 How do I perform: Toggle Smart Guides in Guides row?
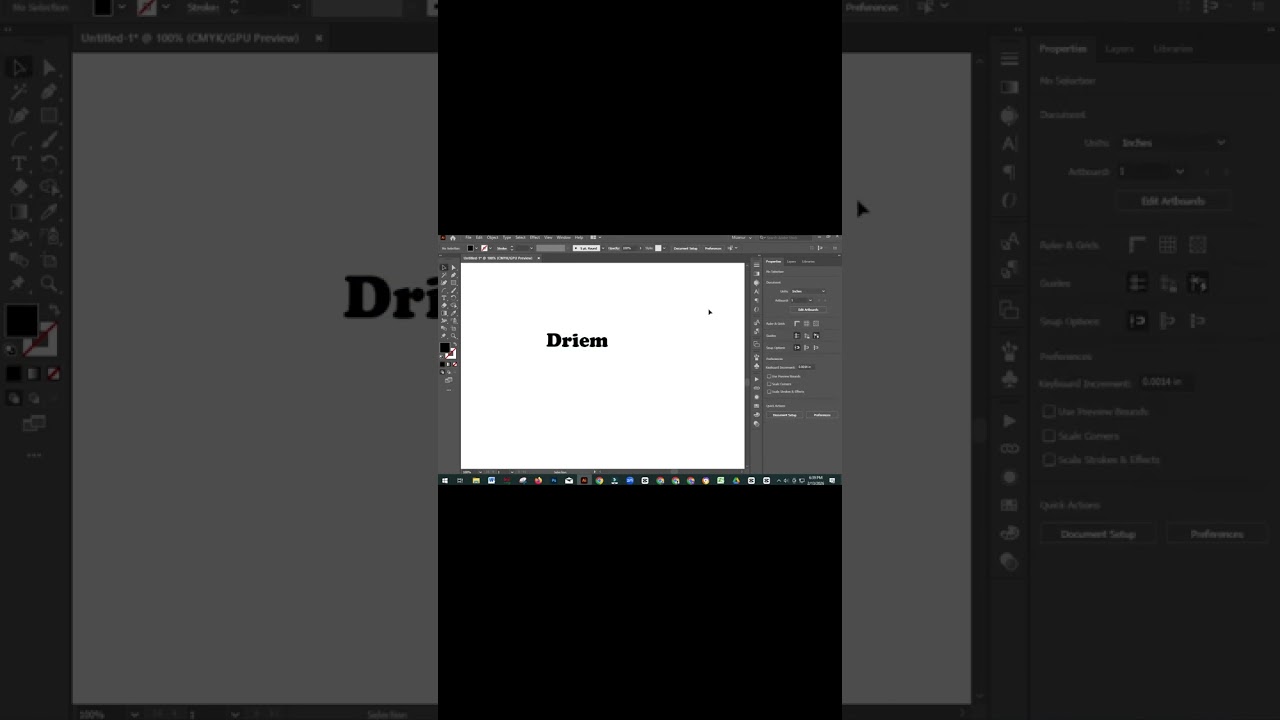pyautogui.click(x=816, y=336)
